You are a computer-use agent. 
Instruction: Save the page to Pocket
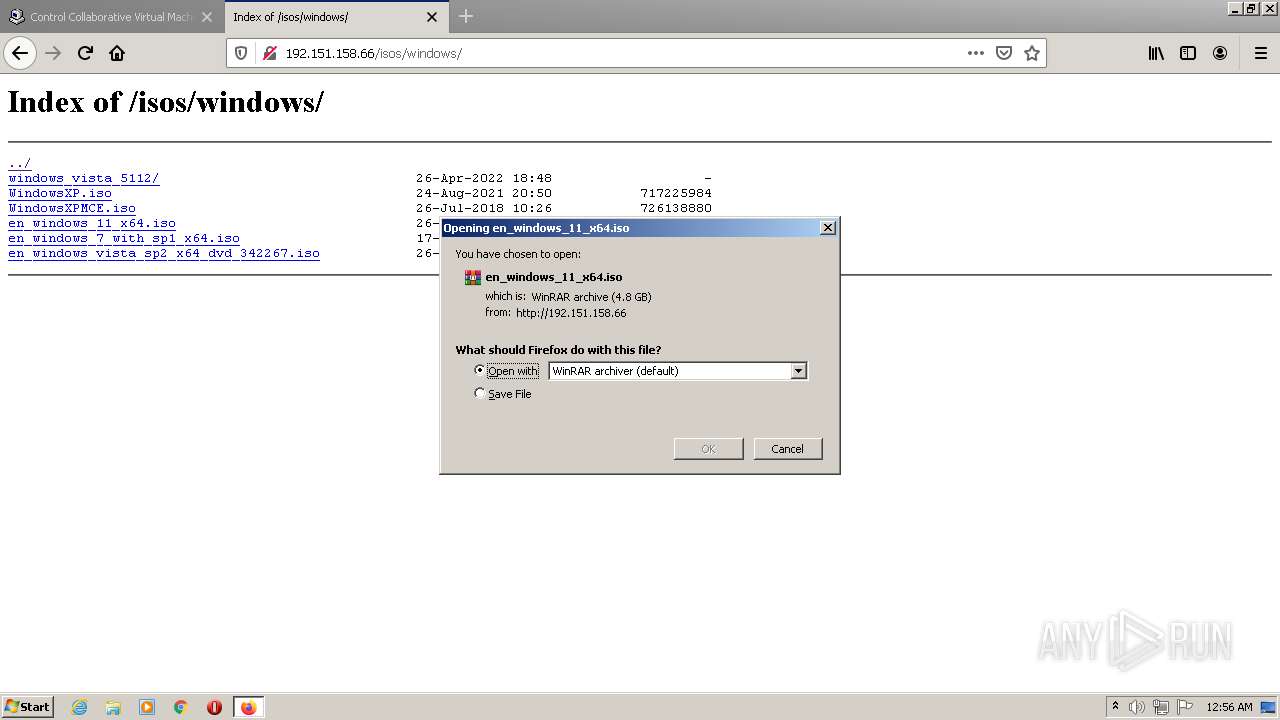[1004, 53]
